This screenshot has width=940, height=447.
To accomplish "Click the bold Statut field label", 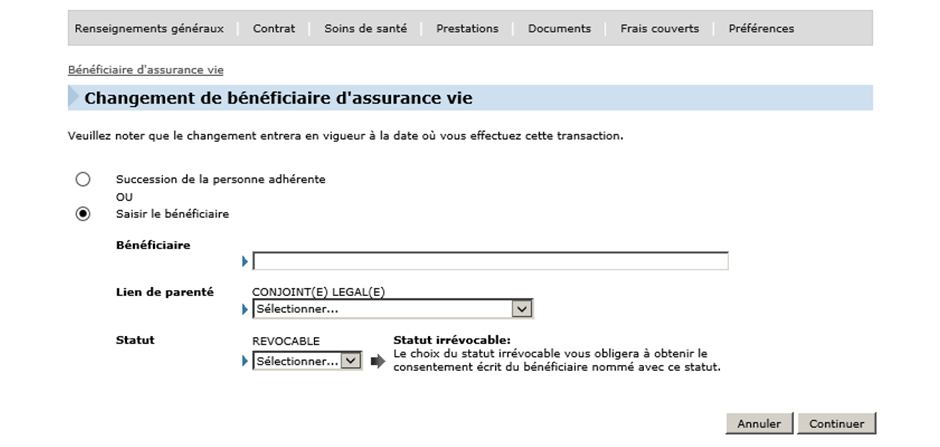I will click(135, 340).
